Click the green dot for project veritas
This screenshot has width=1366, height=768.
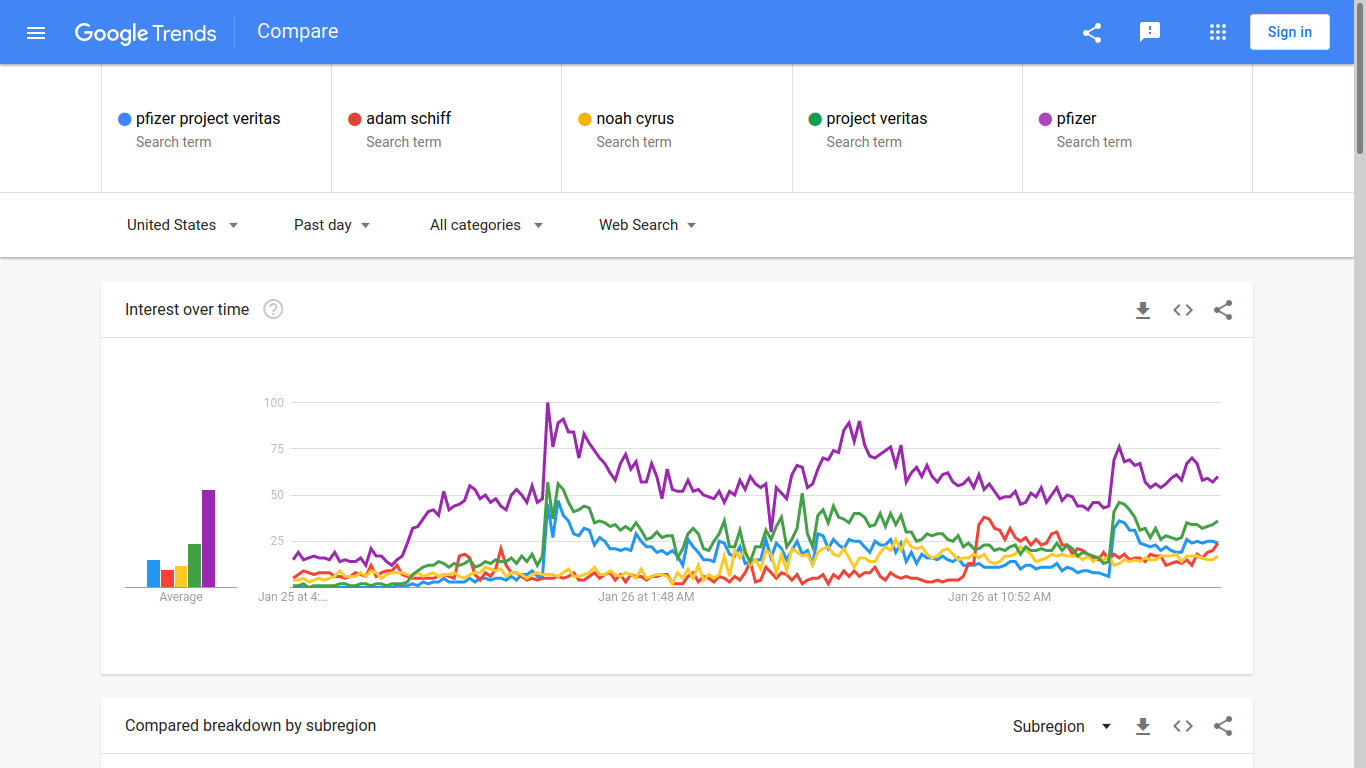click(x=815, y=119)
